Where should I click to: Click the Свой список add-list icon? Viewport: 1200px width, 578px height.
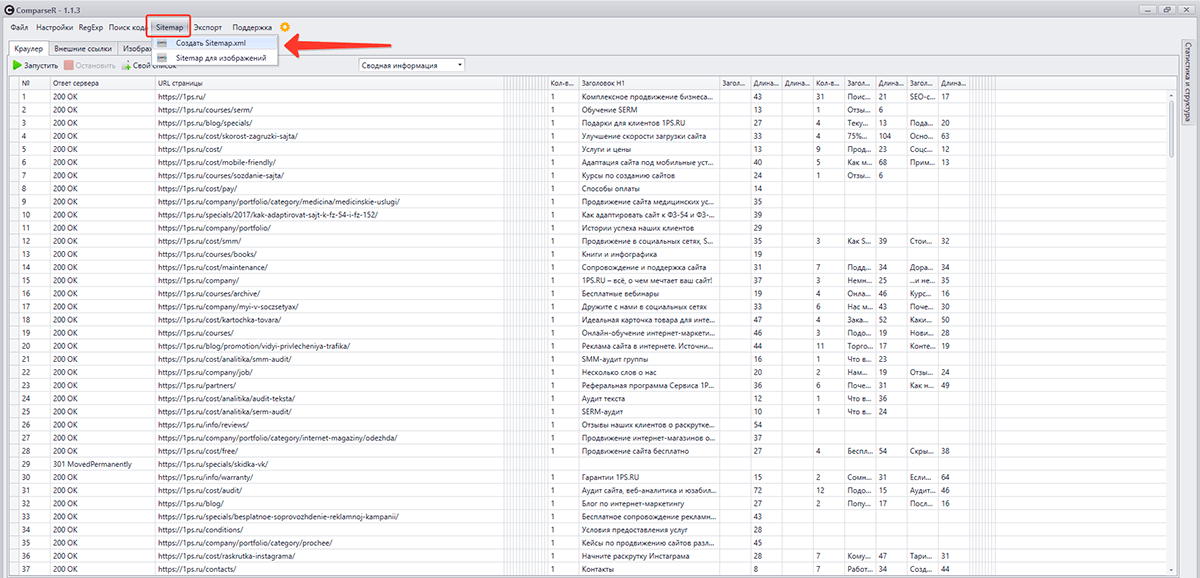(x=126, y=65)
